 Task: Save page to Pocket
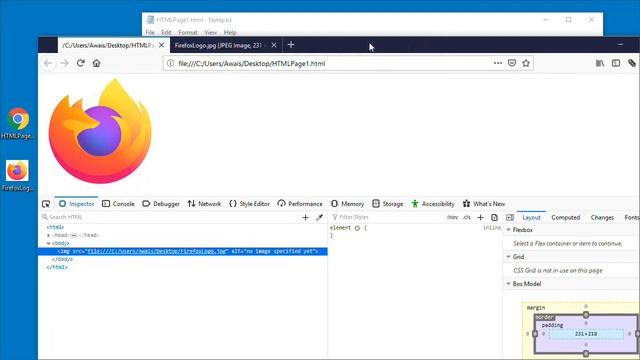tap(512, 63)
